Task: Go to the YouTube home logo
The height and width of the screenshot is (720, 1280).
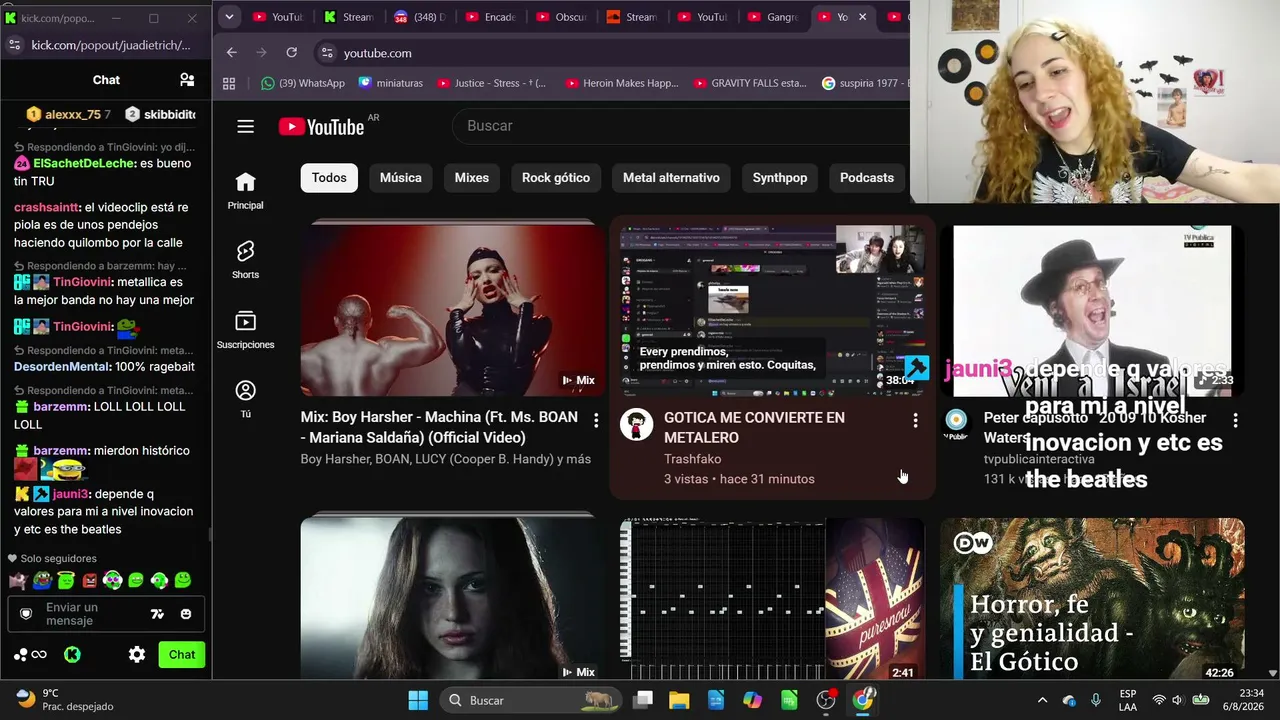Action: pyautogui.click(x=321, y=126)
